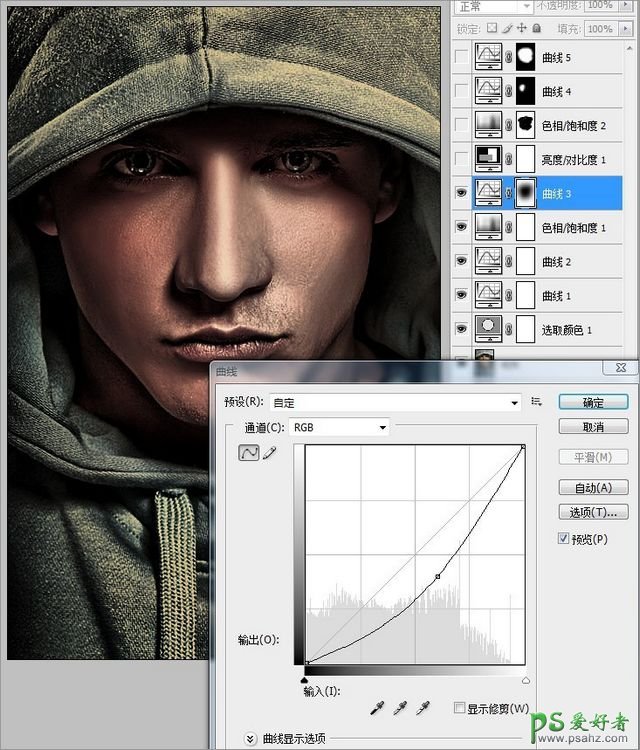Hide the 曲线 3 layer

tap(461, 194)
